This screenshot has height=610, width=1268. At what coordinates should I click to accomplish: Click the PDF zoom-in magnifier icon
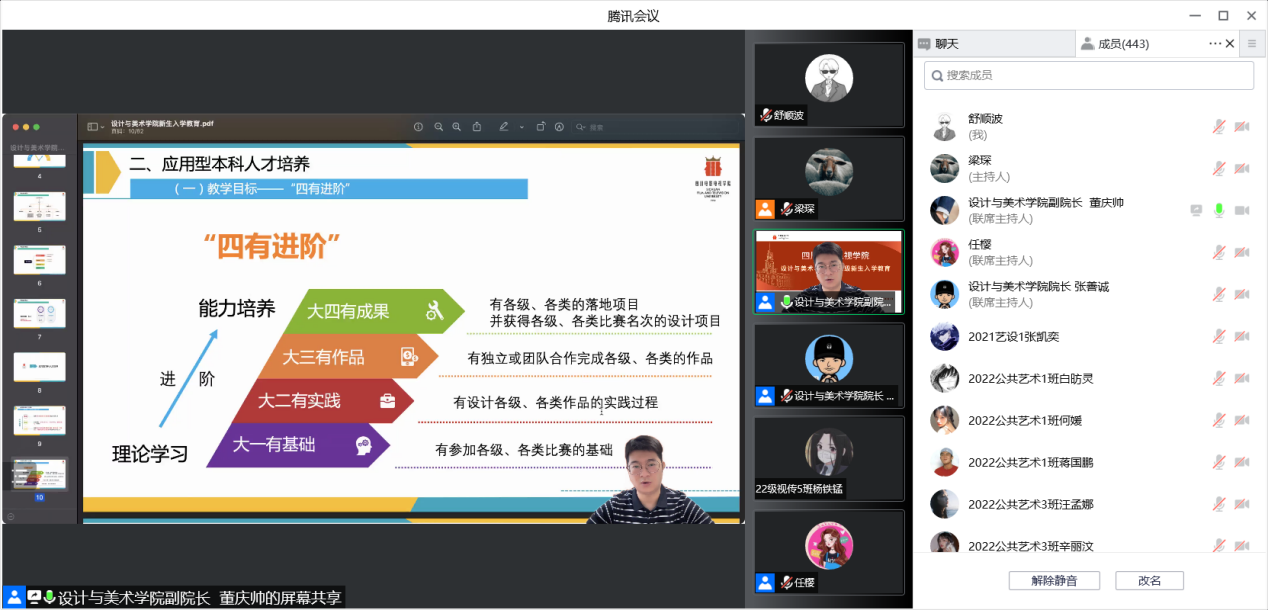457,127
